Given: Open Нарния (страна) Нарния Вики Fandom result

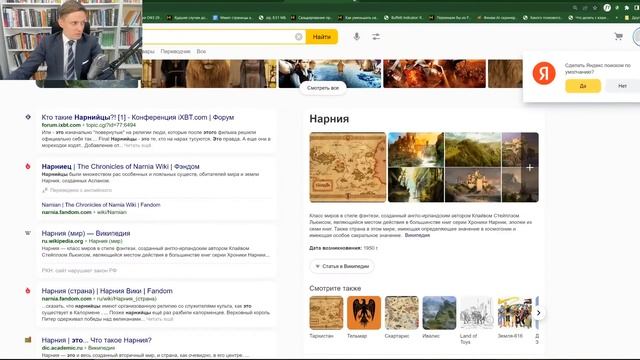Looking at the screenshot, I should point(107,291).
